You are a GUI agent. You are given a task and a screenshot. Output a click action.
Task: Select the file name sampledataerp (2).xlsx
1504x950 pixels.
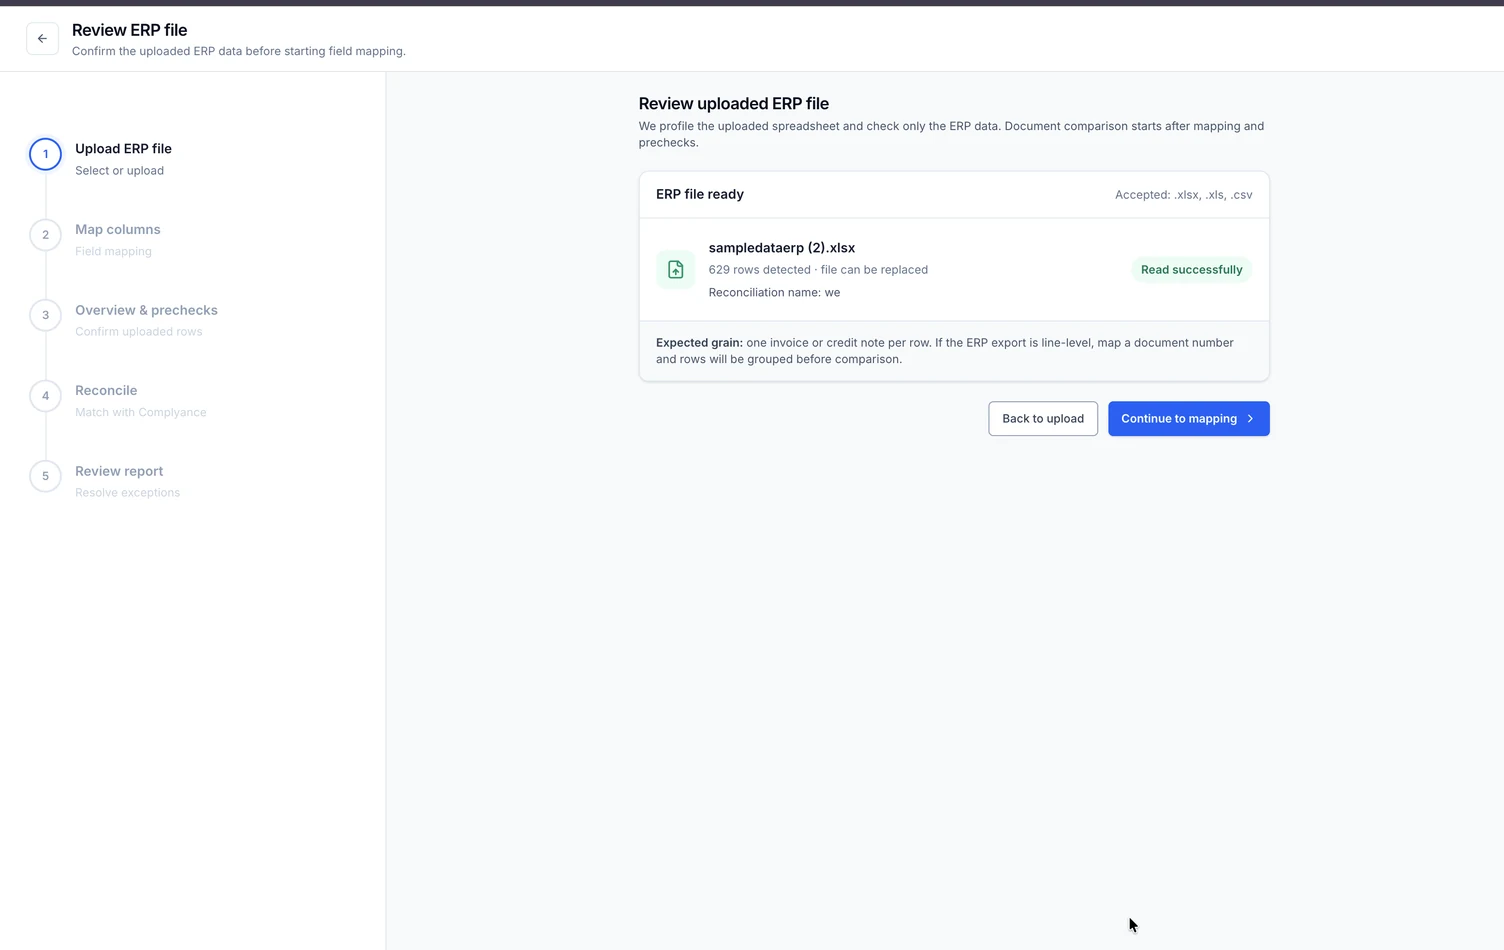782,248
